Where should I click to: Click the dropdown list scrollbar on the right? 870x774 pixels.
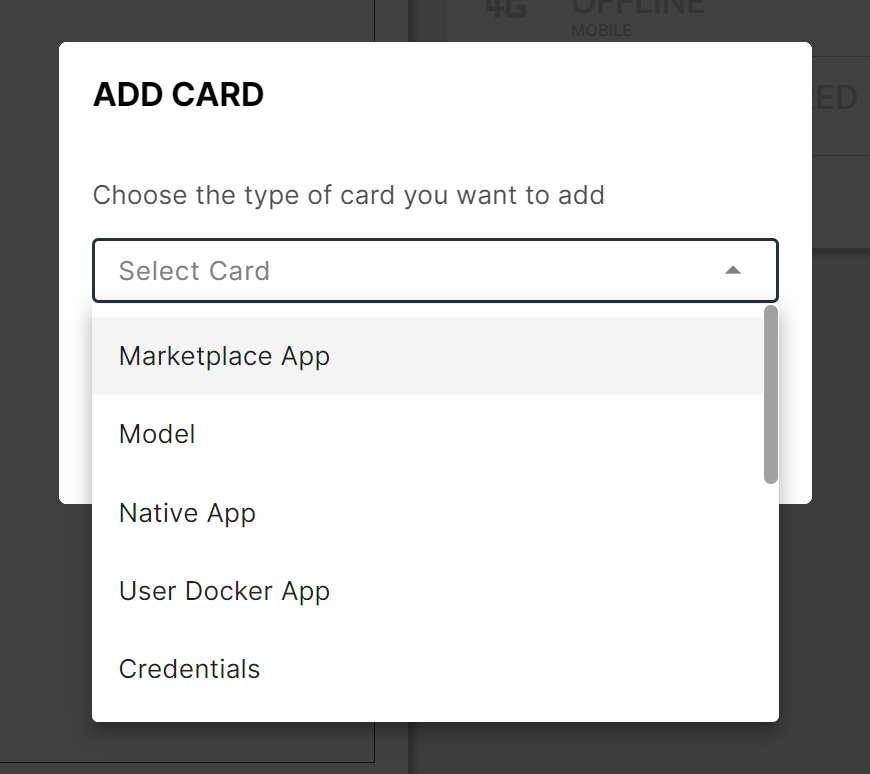click(769, 395)
